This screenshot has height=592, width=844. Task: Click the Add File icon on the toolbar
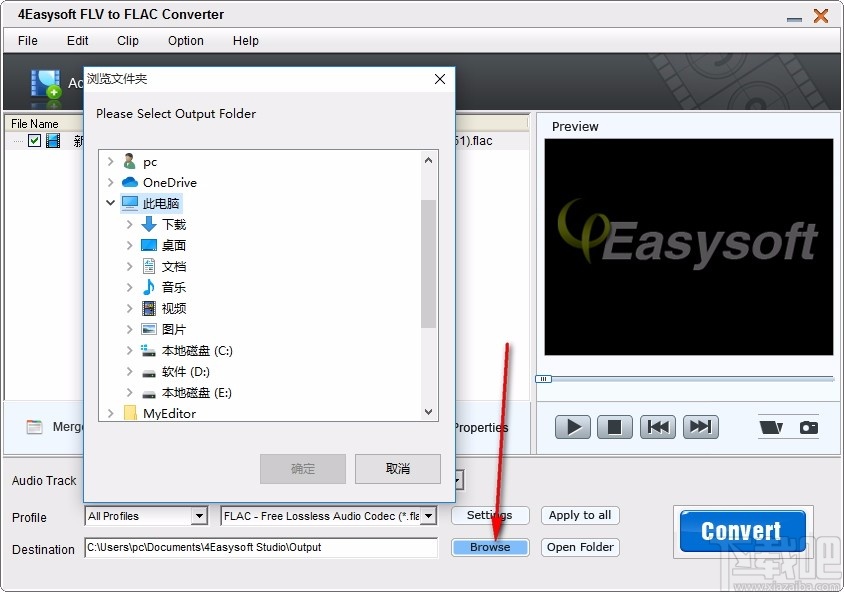44,85
